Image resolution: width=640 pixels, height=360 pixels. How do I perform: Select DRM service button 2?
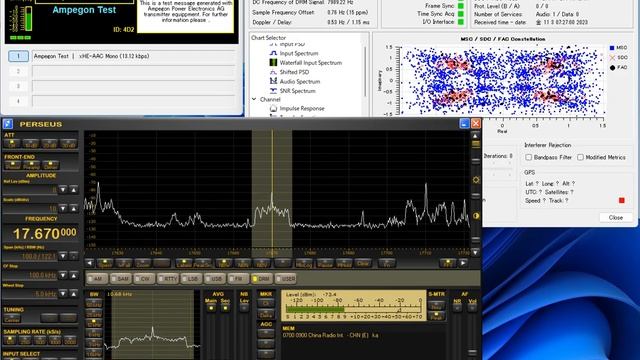tap(18, 71)
